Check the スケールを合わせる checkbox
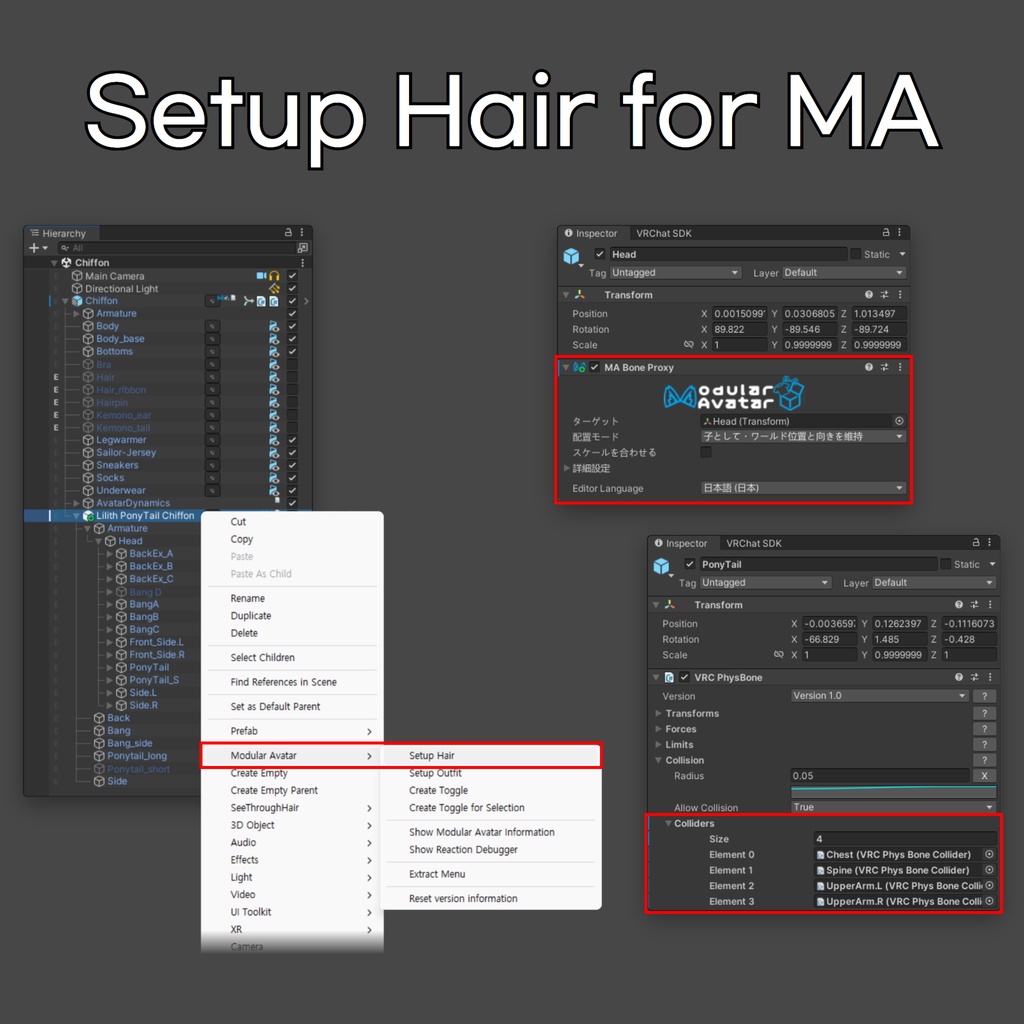 coord(706,452)
